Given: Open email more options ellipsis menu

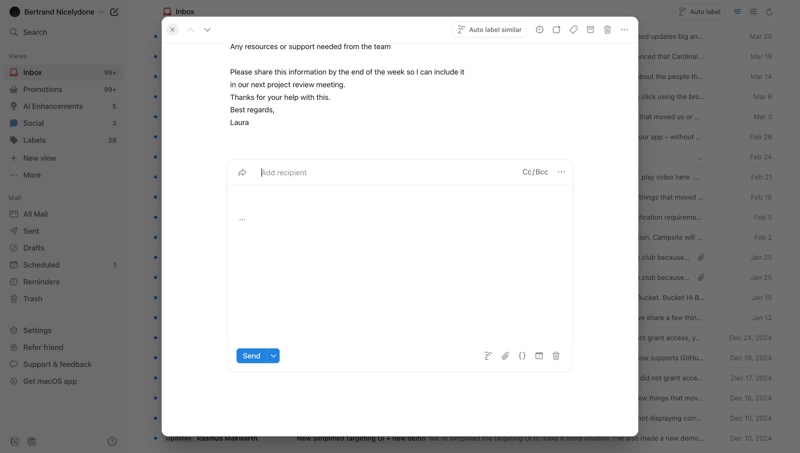Looking at the screenshot, I should point(624,30).
